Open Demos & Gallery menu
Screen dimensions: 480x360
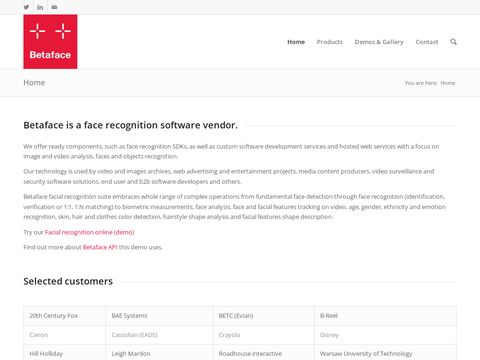(379, 42)
